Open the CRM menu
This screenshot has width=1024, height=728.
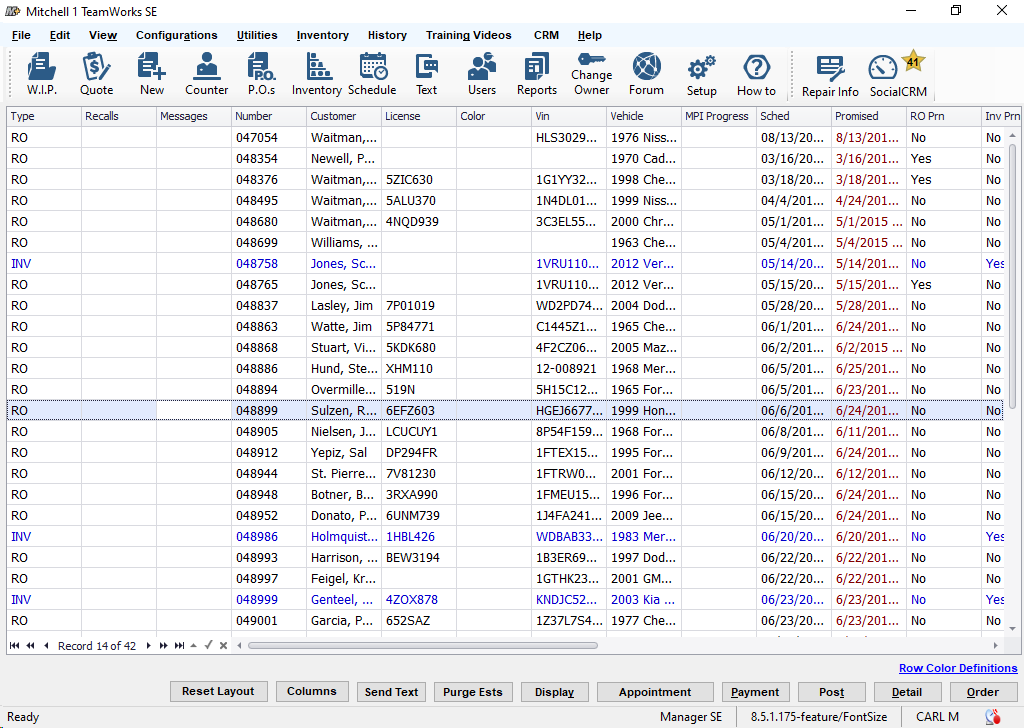pos(546,35)
